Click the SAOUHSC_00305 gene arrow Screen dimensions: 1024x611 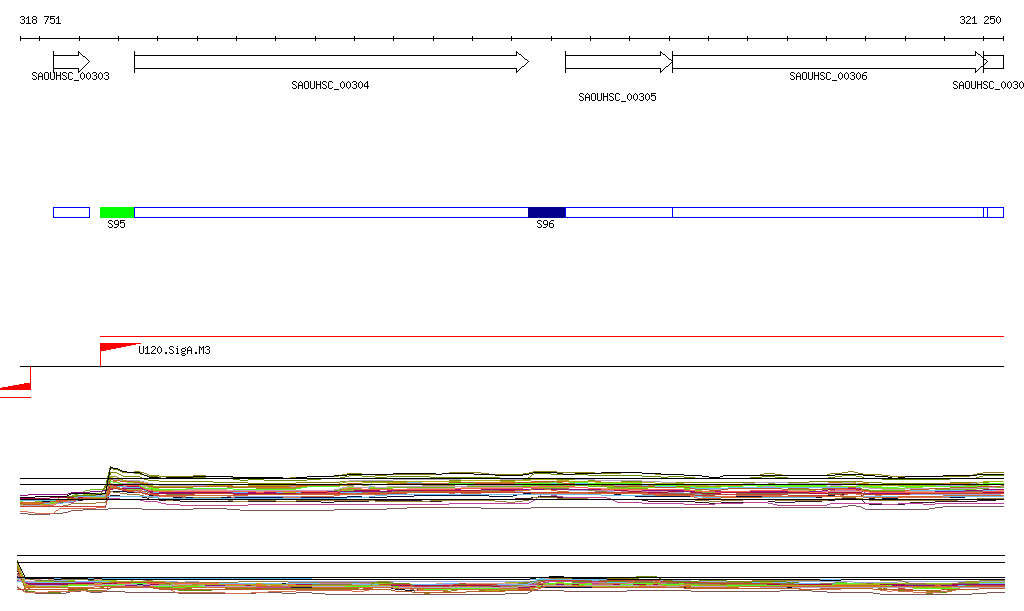point(618,62)
